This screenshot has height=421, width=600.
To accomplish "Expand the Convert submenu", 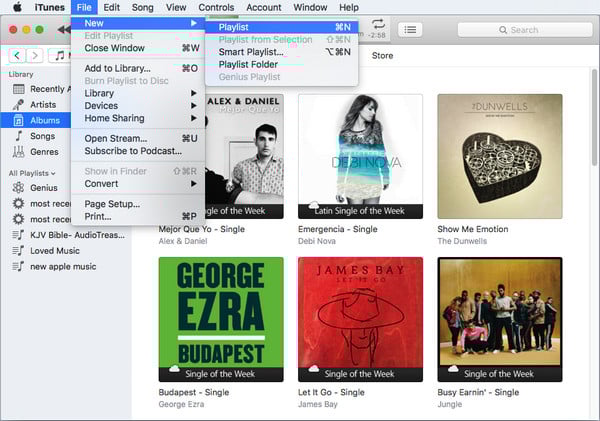I will [x=138, y=184].
